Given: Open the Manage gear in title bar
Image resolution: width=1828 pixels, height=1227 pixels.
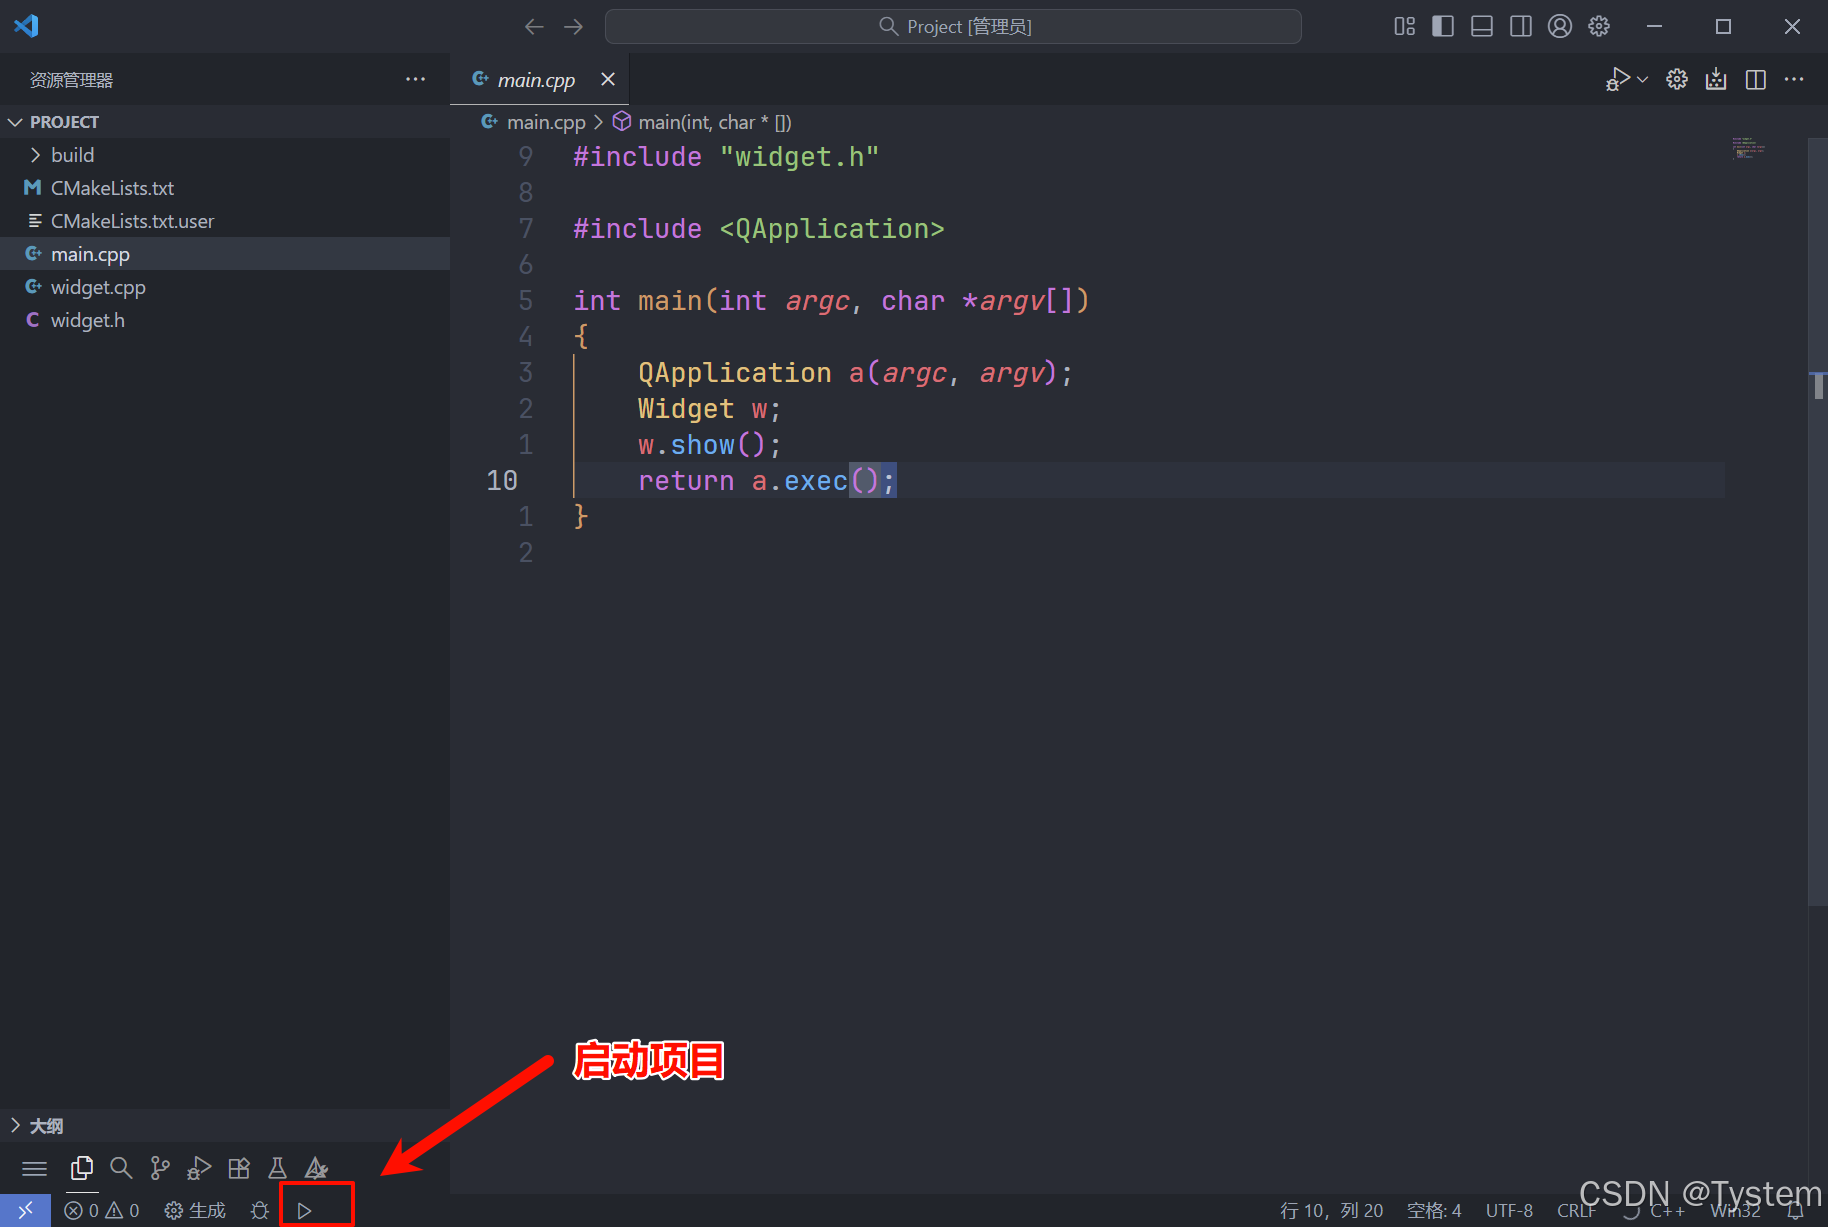Looking at the screenshot, I should pos(1599,27).
